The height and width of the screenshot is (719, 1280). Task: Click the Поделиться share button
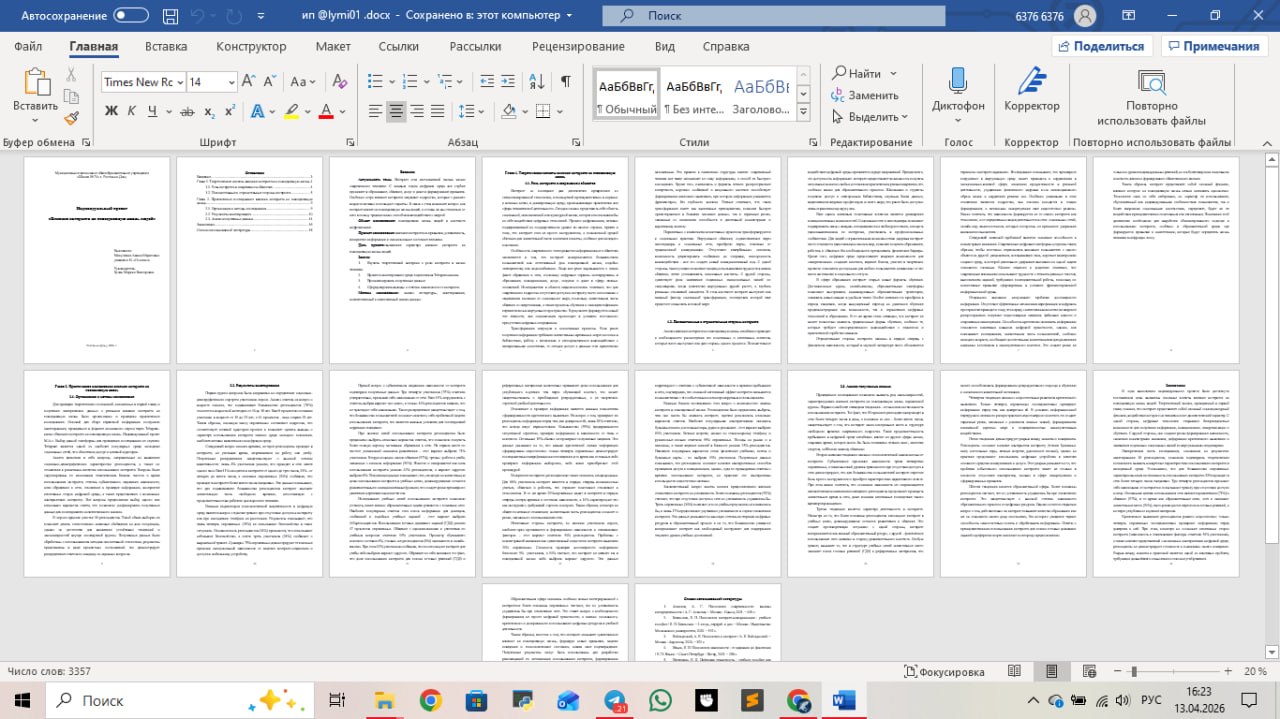click(1101, 46)
